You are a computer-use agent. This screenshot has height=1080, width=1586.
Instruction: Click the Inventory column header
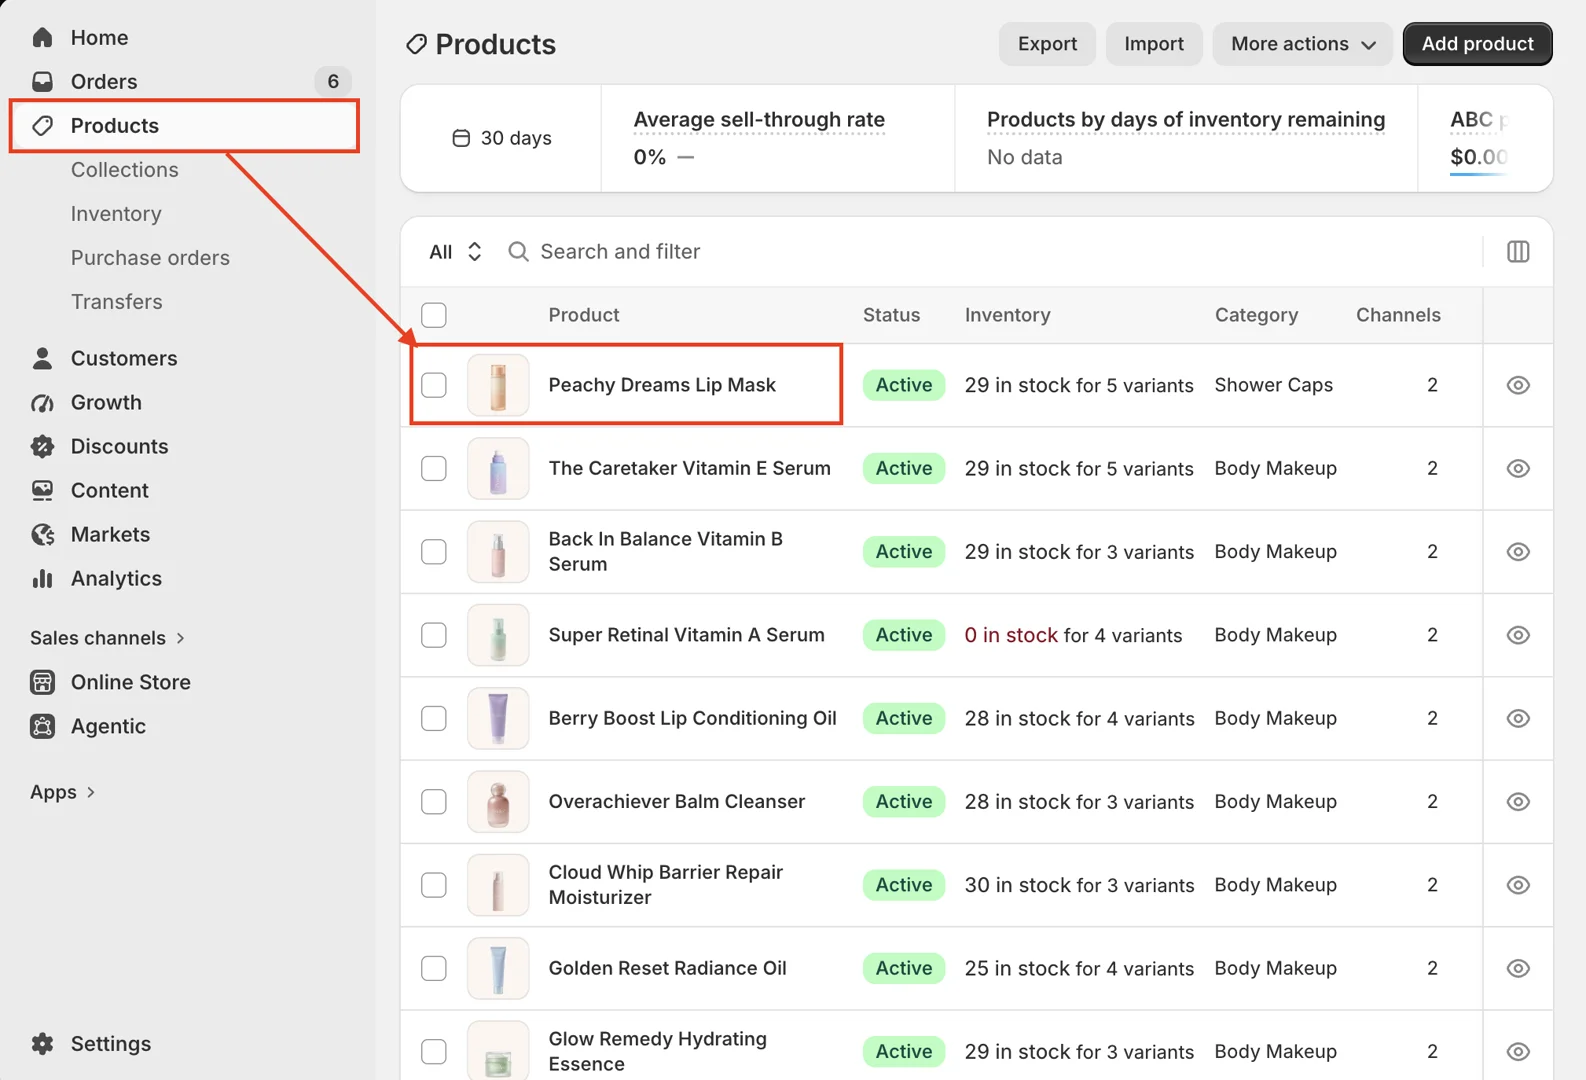pyautogui.click(x=1007, y=315)
